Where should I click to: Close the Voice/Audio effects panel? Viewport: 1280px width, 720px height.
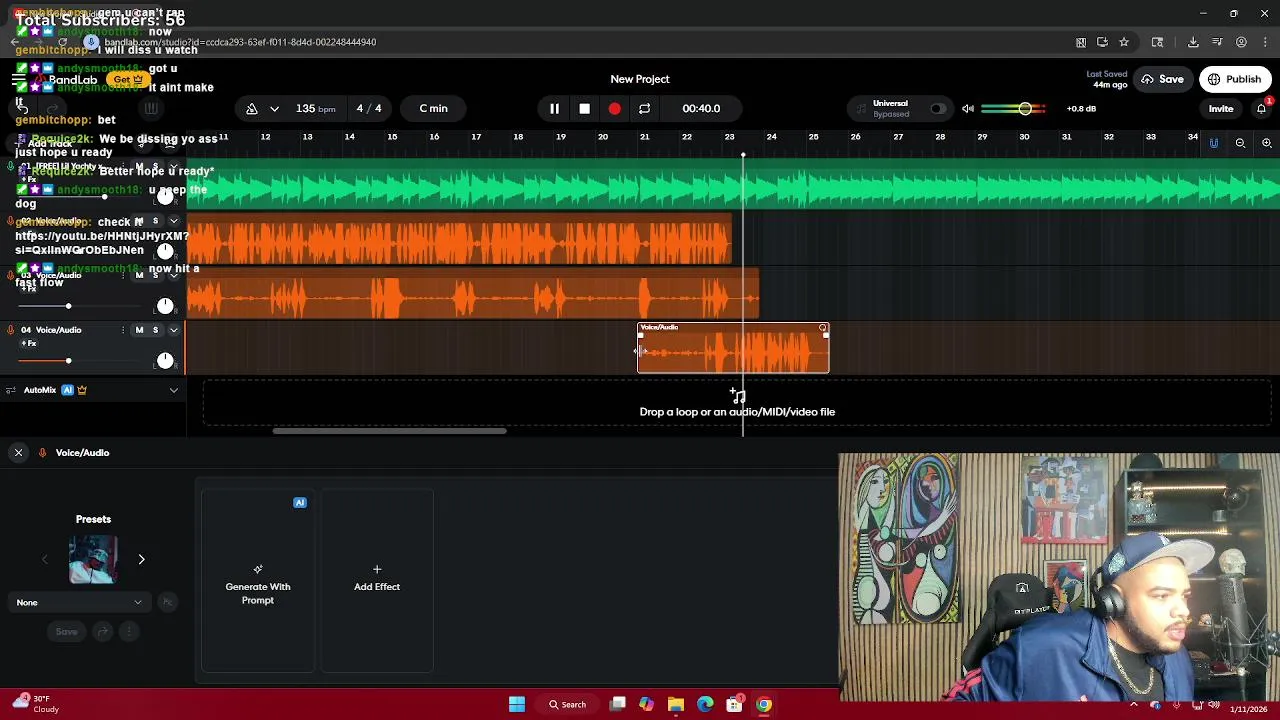pyautogui.click(x=18, y=453)
